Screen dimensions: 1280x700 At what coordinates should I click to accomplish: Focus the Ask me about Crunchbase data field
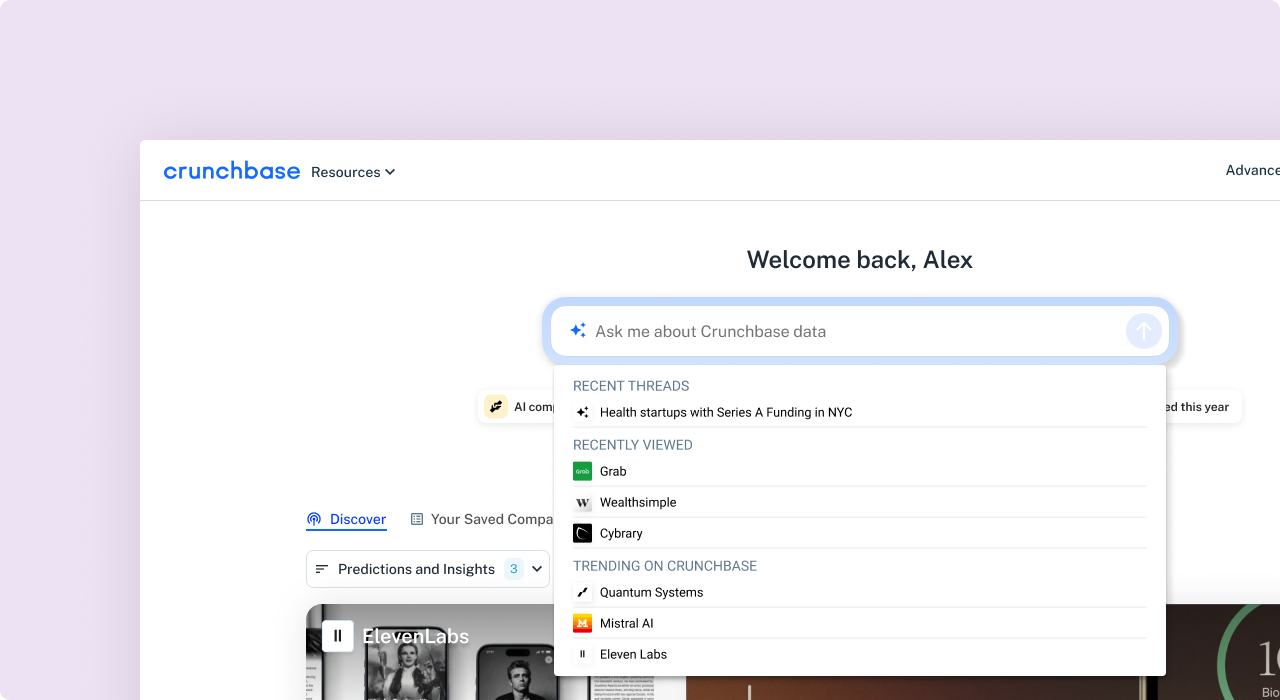(860, 331)
